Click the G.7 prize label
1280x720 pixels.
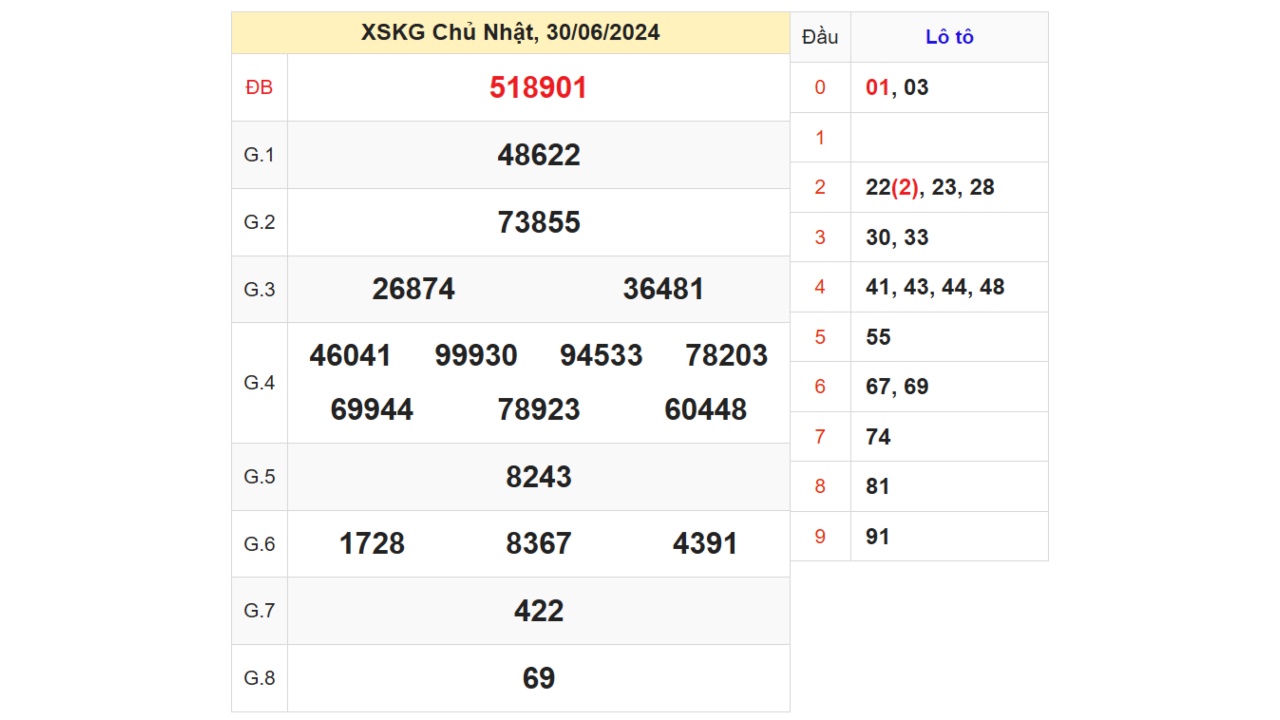coord(259,611)
